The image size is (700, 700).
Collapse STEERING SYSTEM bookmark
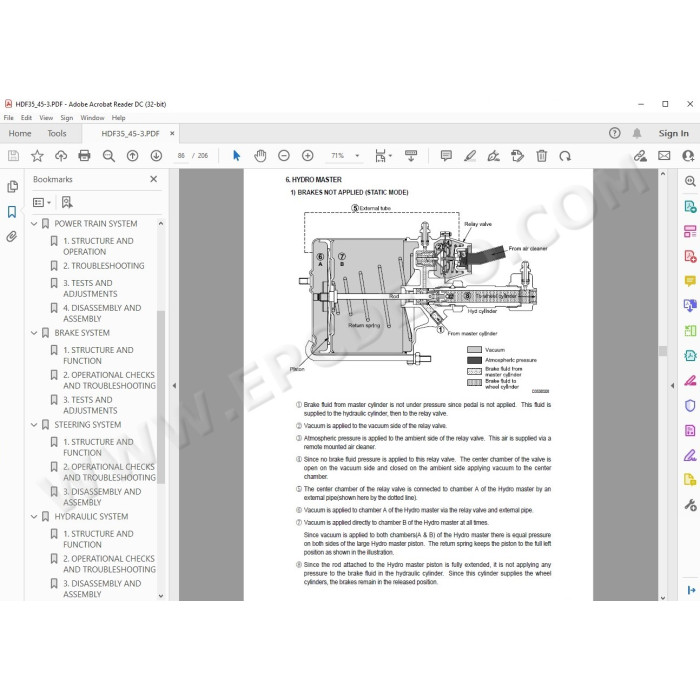34,425
